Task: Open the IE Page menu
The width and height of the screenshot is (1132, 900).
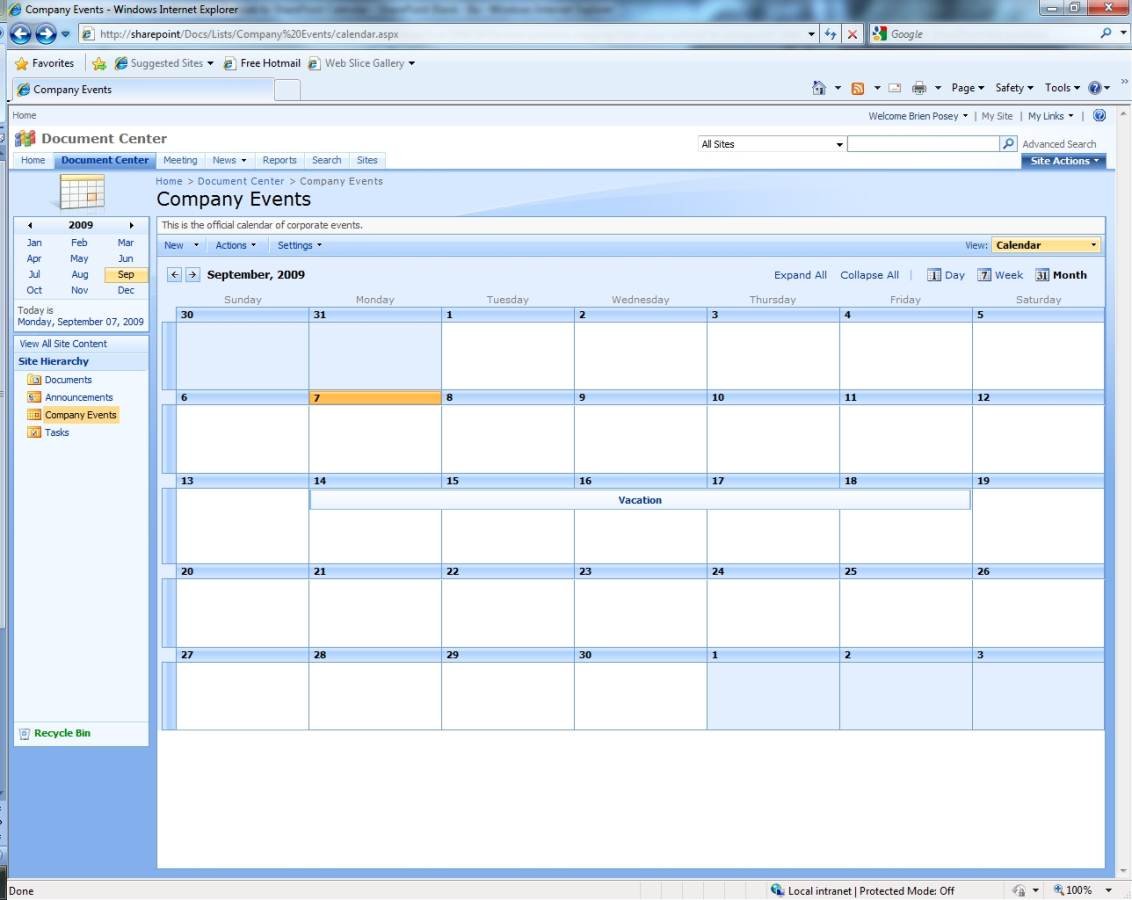Action: pyautogui.click(x=967, y=88)
